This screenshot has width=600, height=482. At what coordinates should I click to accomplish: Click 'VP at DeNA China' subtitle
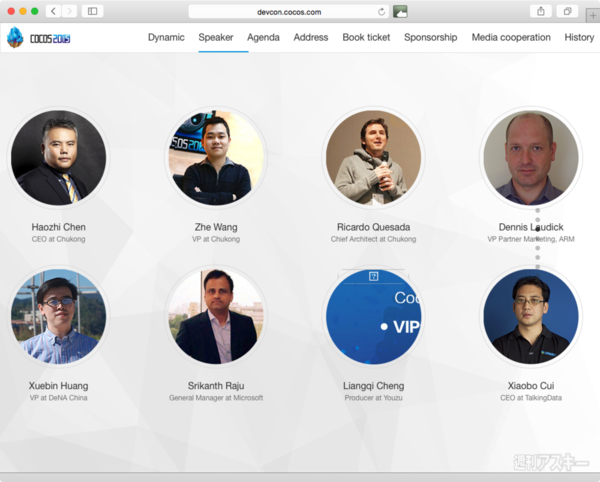click(59, 398)
